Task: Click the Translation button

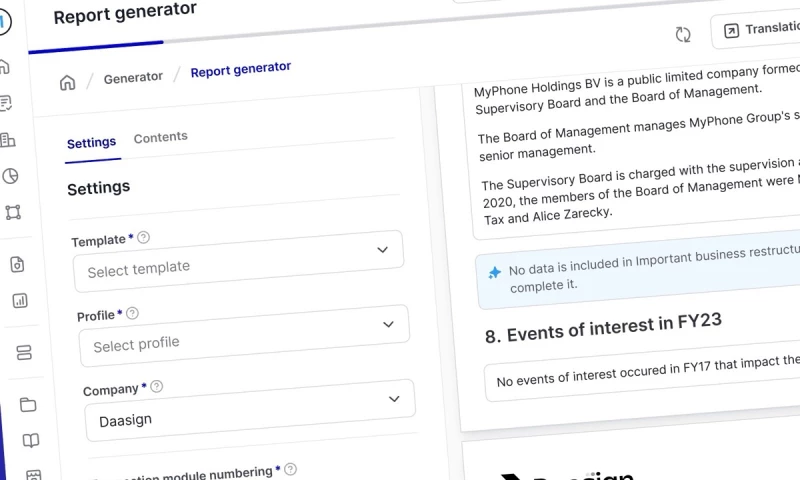Action: point(756,30)
